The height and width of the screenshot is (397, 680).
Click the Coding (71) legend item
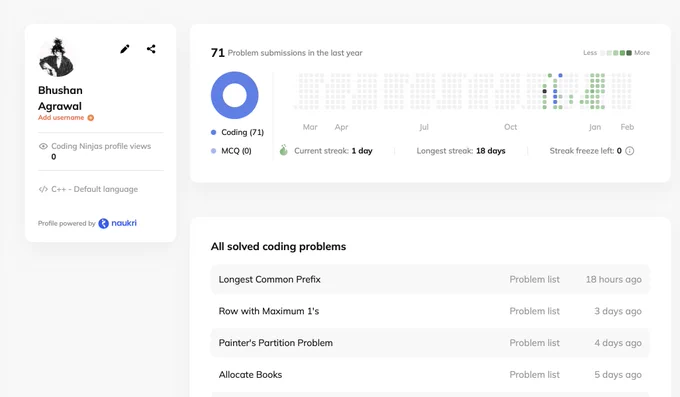click(238, 132)
